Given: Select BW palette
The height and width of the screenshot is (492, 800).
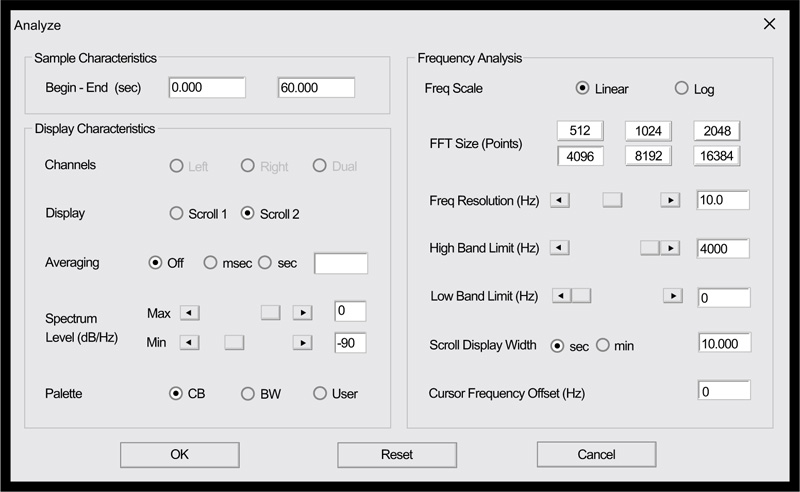Looking at the screenshot, I should click(247, 393).
